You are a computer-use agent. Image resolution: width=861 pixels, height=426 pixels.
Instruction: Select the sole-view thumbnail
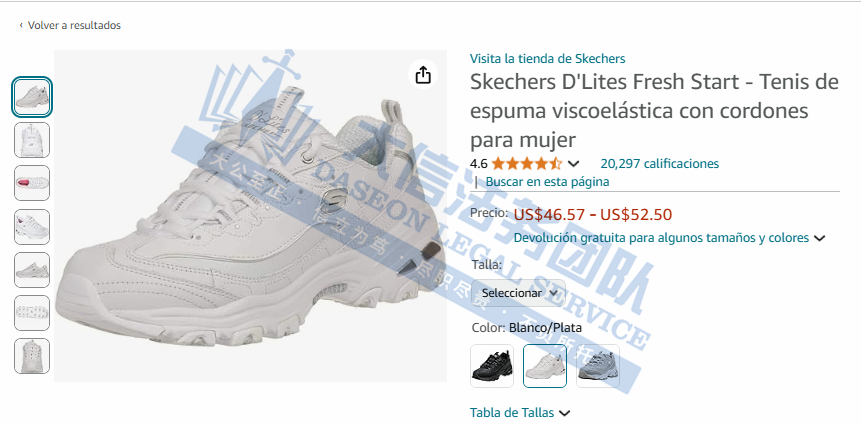click(x=32, y=313)
